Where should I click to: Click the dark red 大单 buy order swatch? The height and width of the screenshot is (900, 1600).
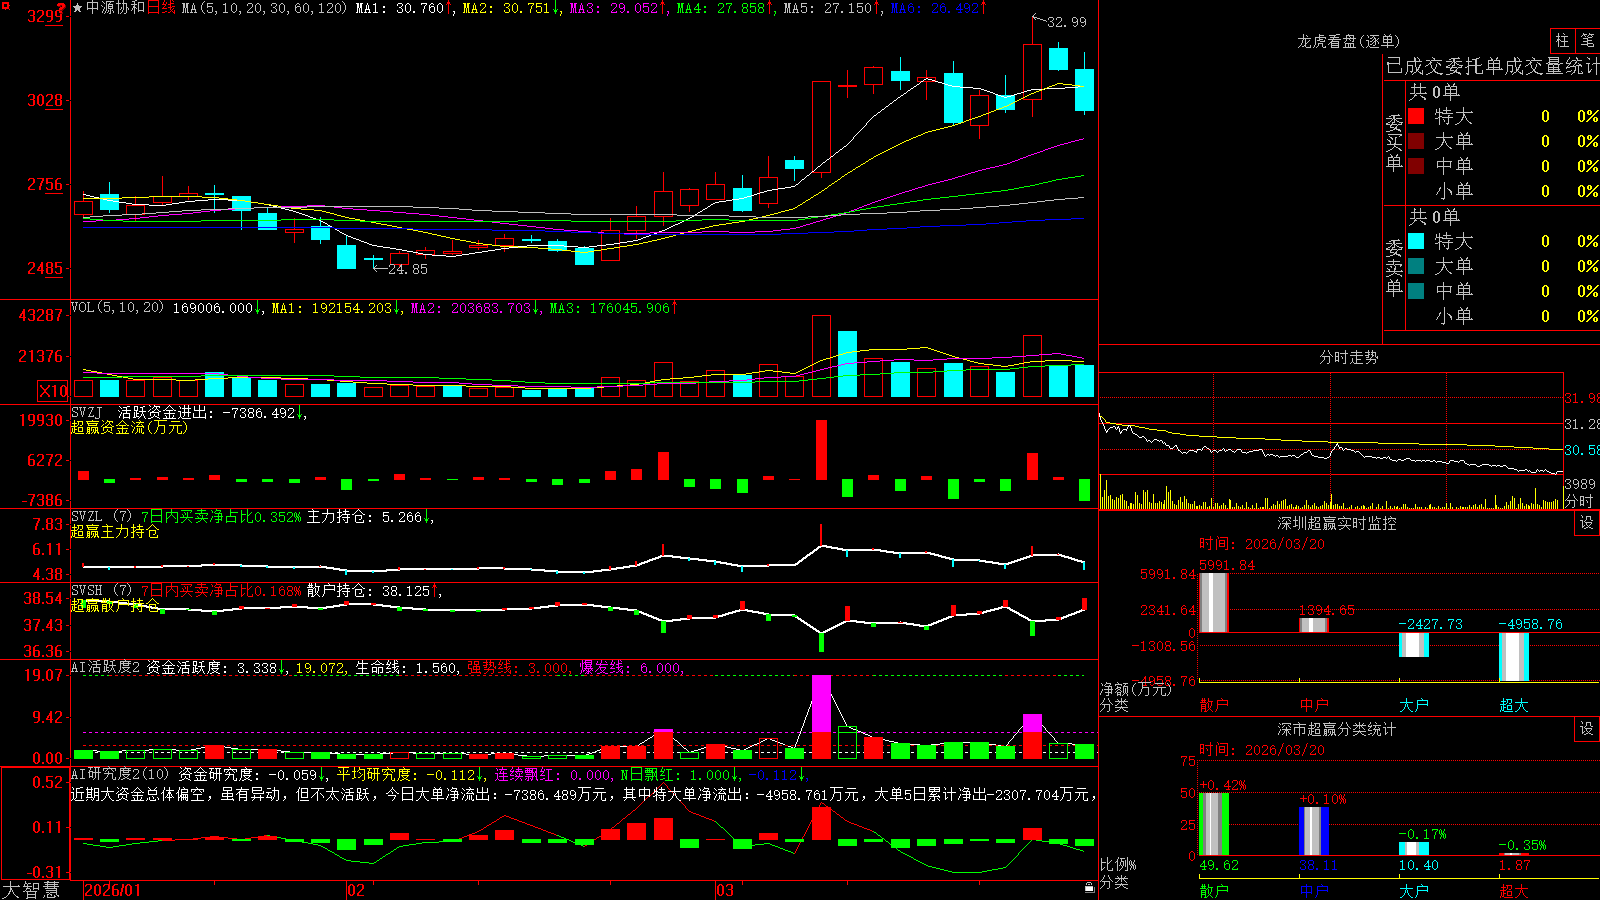tap(1416, 141)
